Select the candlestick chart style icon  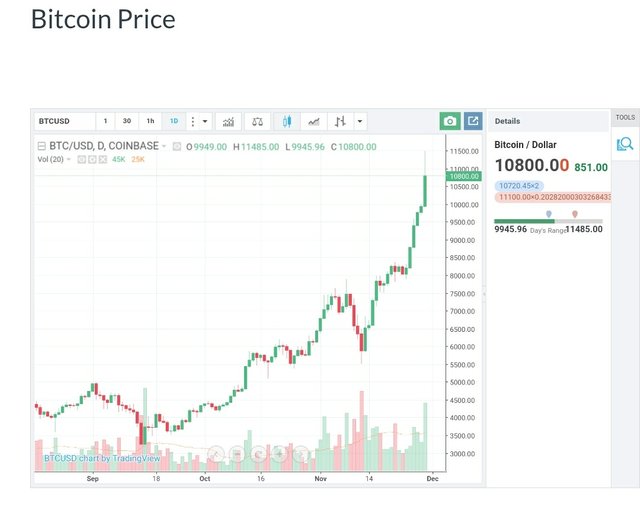286,121
